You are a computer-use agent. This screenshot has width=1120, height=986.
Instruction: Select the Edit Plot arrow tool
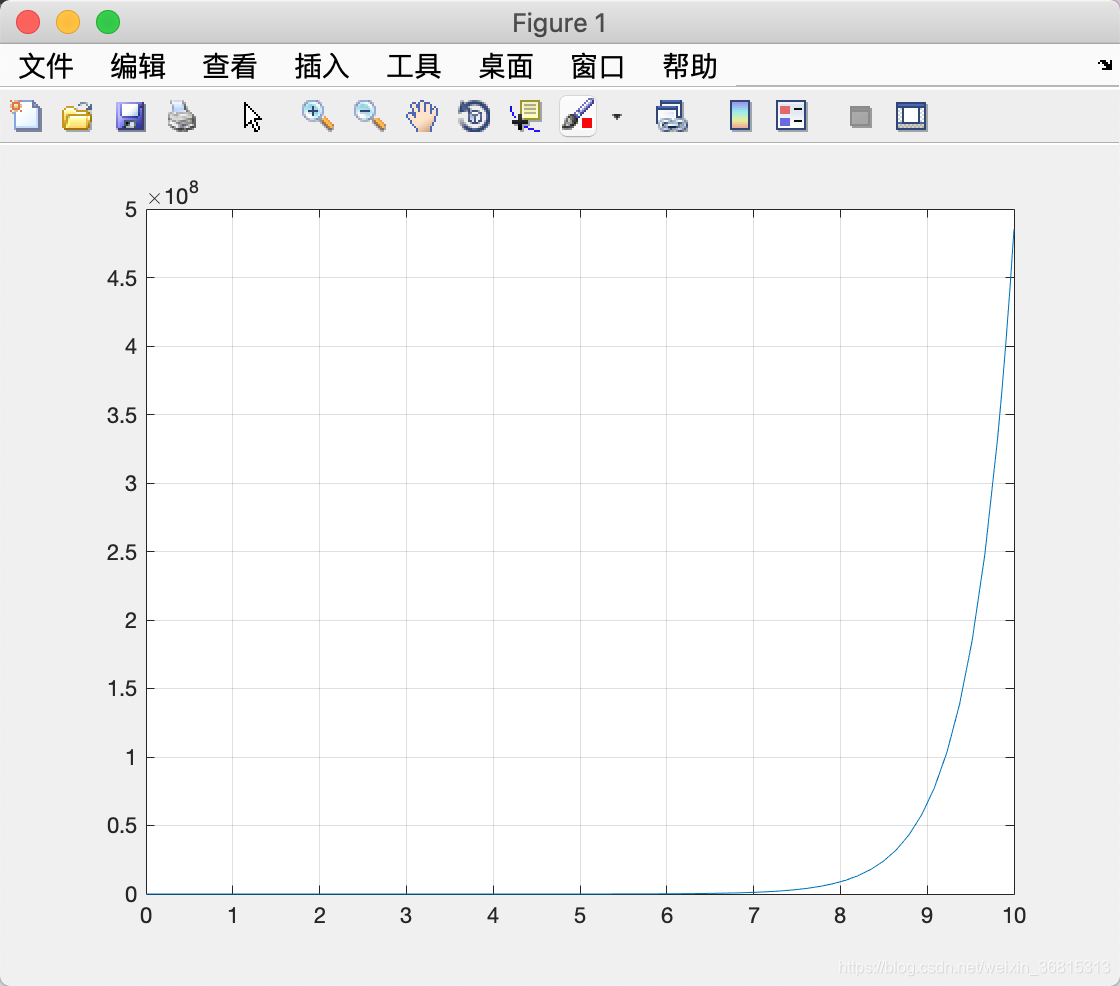251,117
